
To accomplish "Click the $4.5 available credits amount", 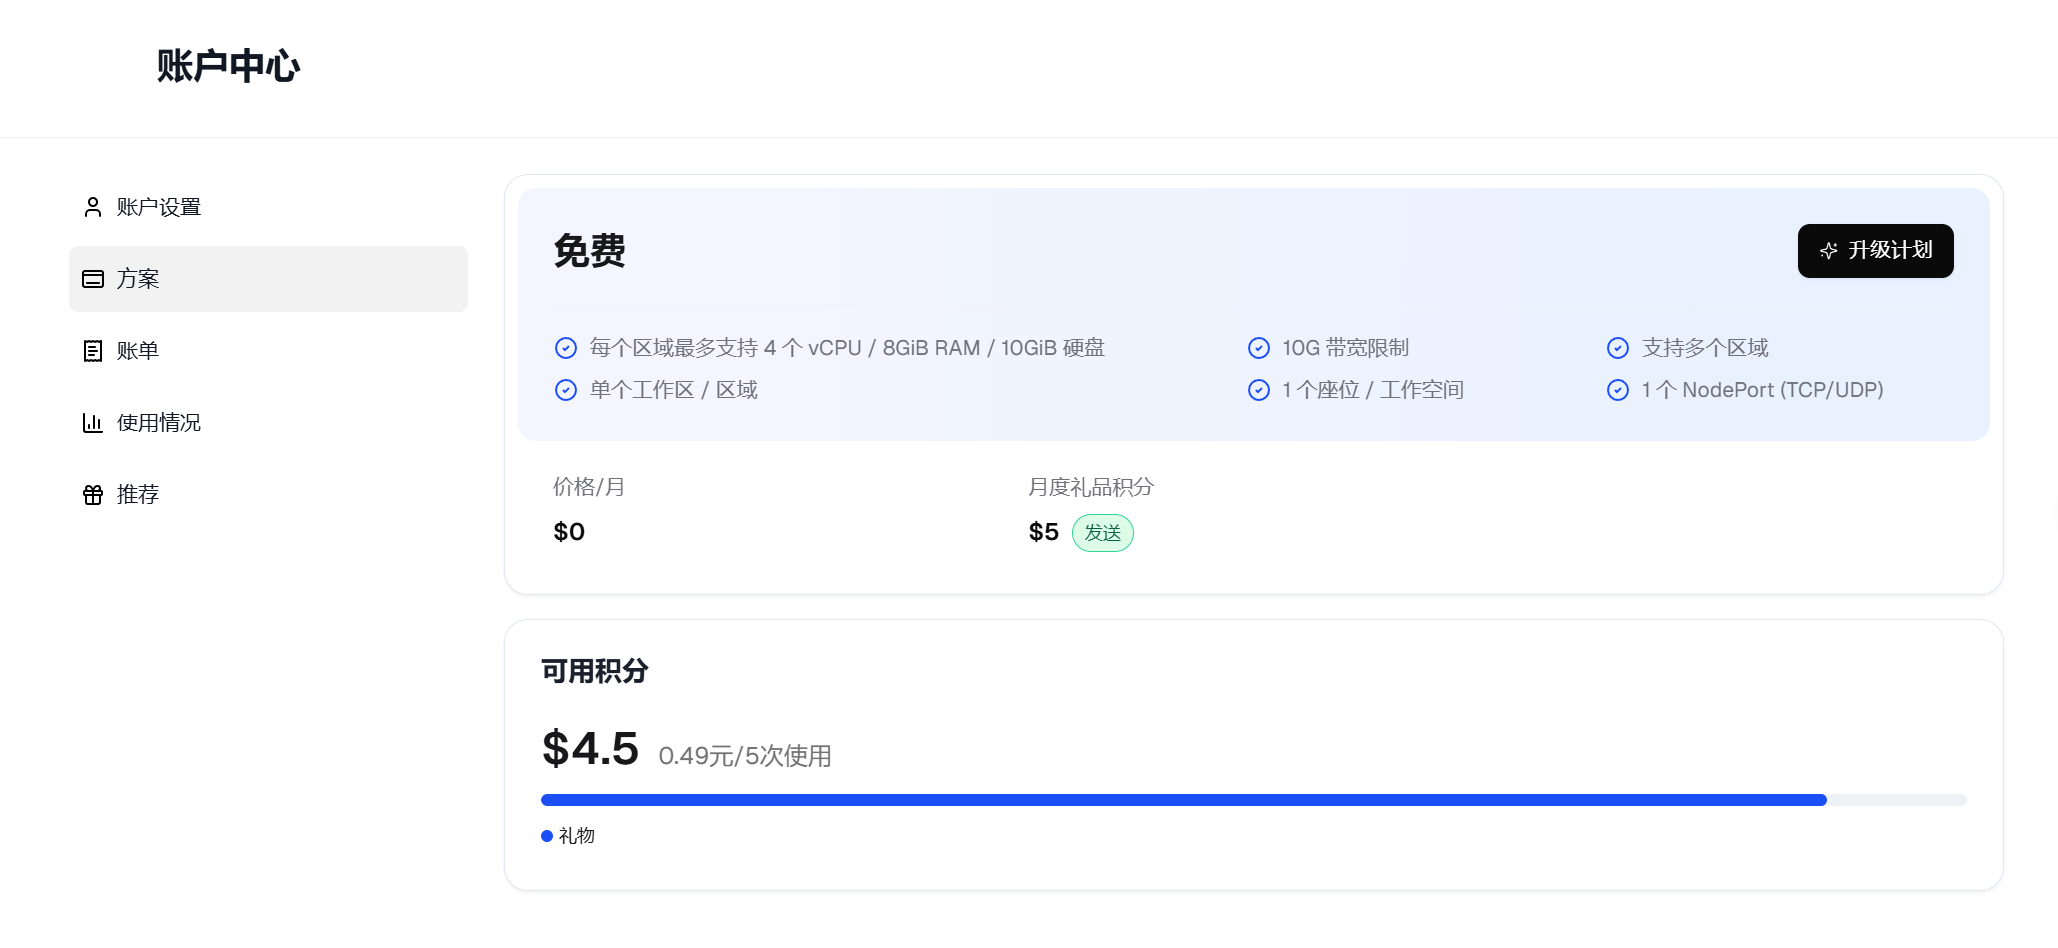I will [590, 749].
